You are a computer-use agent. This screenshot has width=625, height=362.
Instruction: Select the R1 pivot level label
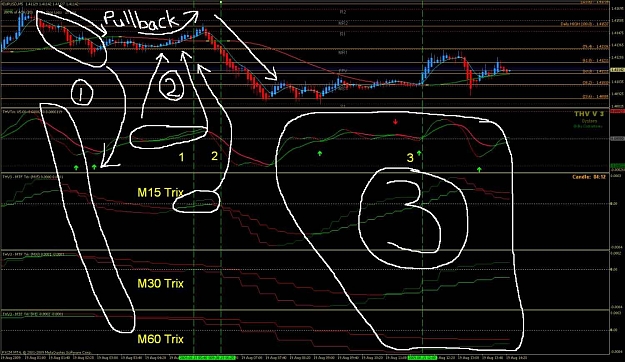click(x=343, y=34)
